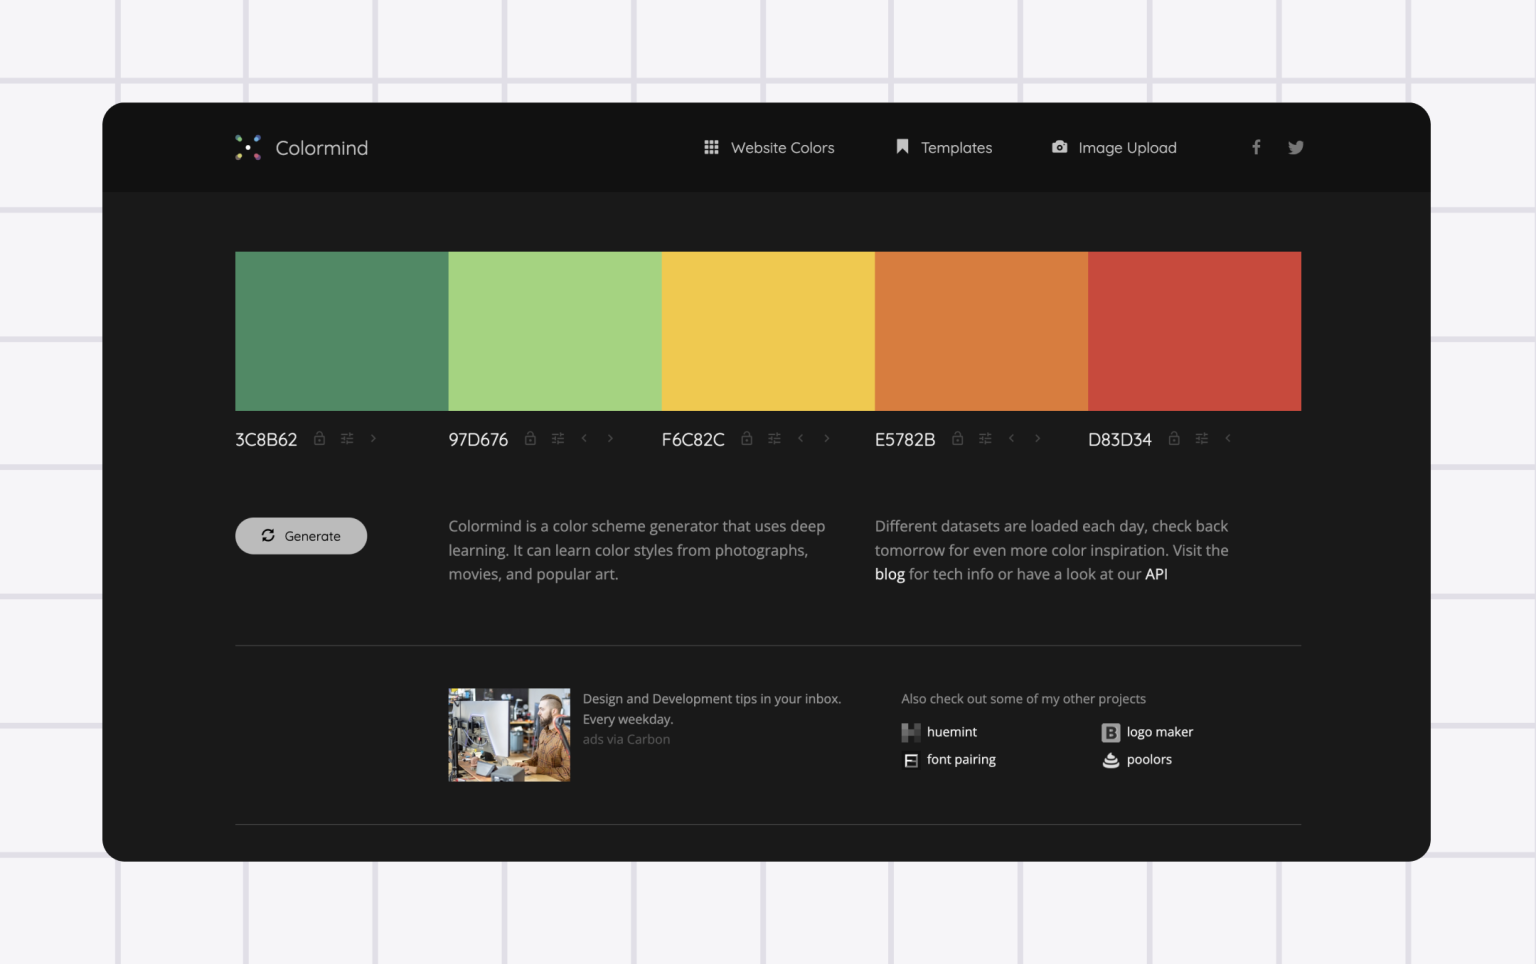This screenshot has width=1536, height=964.
Task: Open fine-tune sliders for 97D676
Action: click(557, 438)
